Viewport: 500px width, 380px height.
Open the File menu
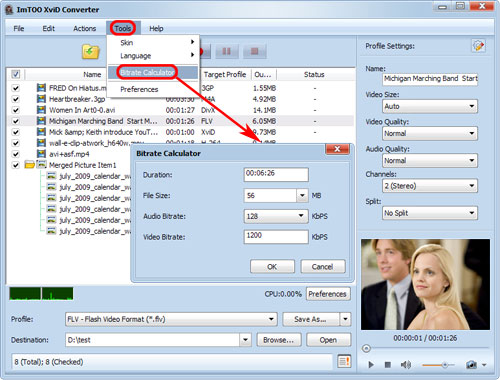click(19, 29)
